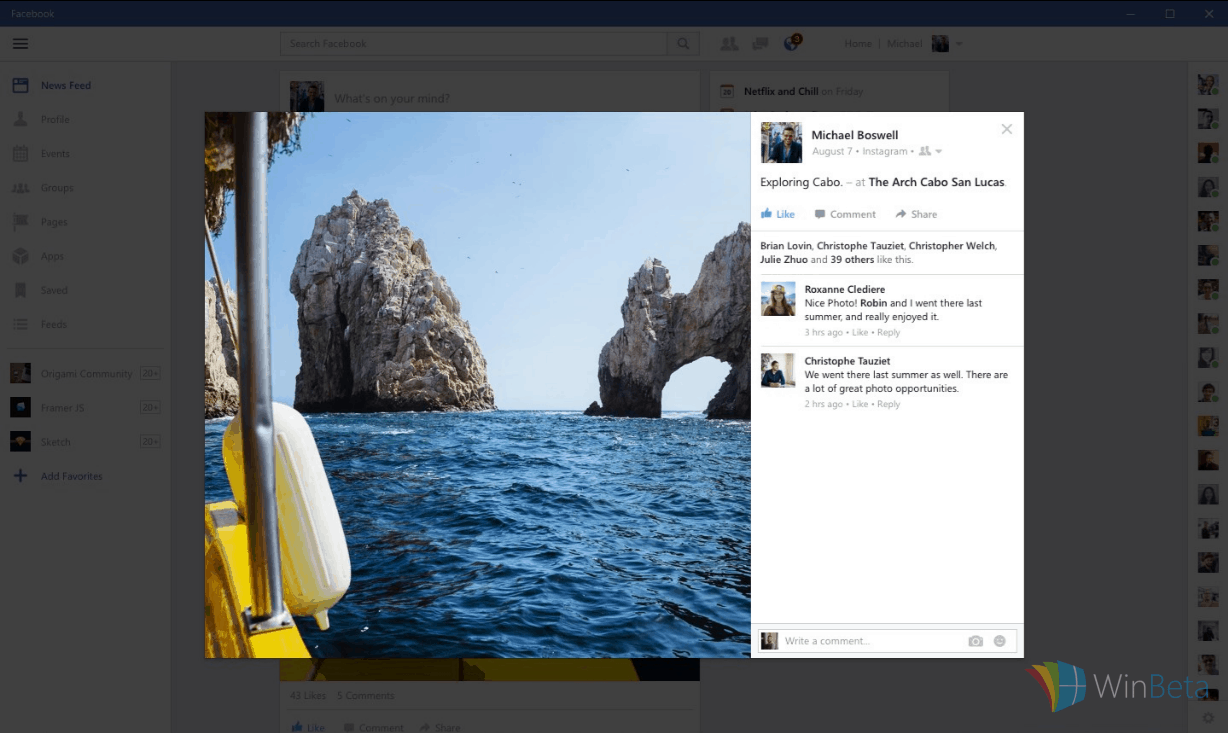Open chat settings gear icon
The height and width of the screenshot is (733, 1228).
pyautogui.click(x=1208, y=718)
